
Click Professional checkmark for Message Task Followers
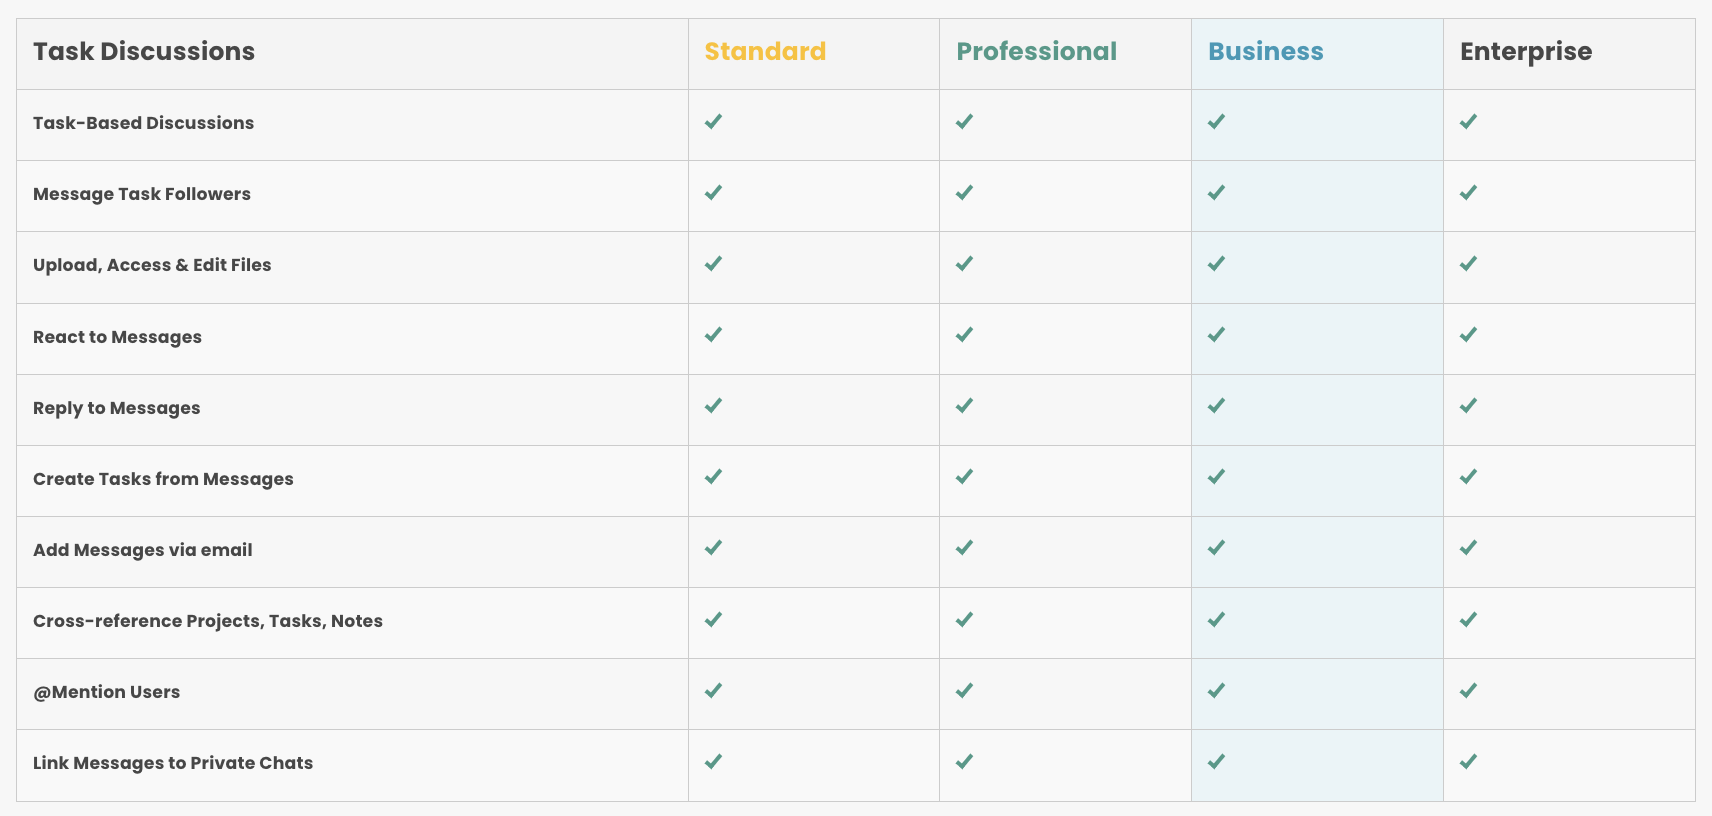[x=964, y=193]
